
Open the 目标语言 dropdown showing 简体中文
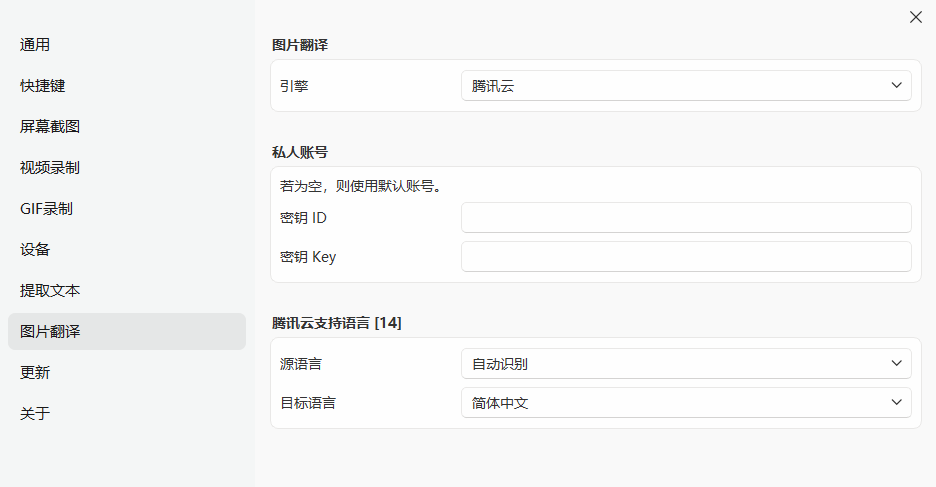pos(685,403)
